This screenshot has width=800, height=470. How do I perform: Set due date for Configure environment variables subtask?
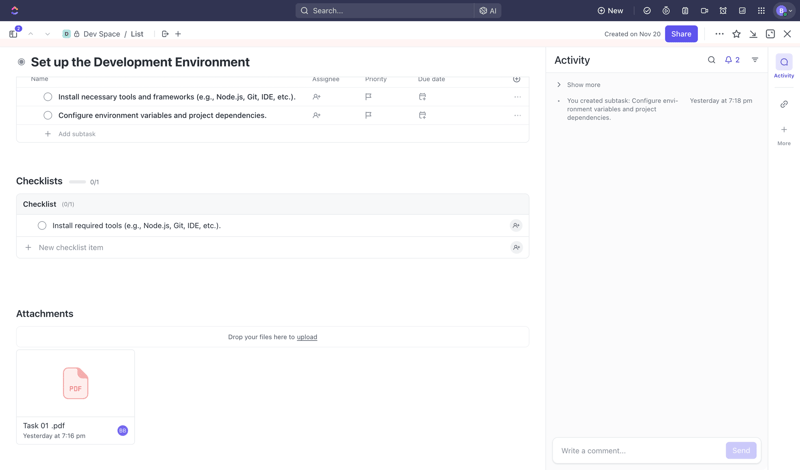422,115
